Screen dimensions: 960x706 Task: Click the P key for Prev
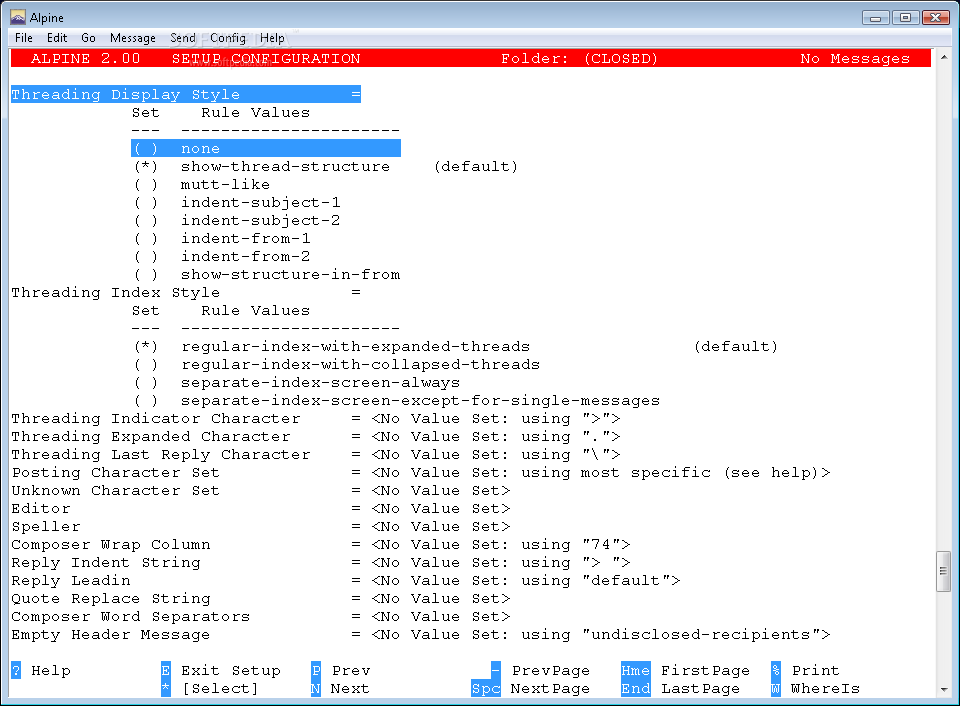(x=316, y=670)
